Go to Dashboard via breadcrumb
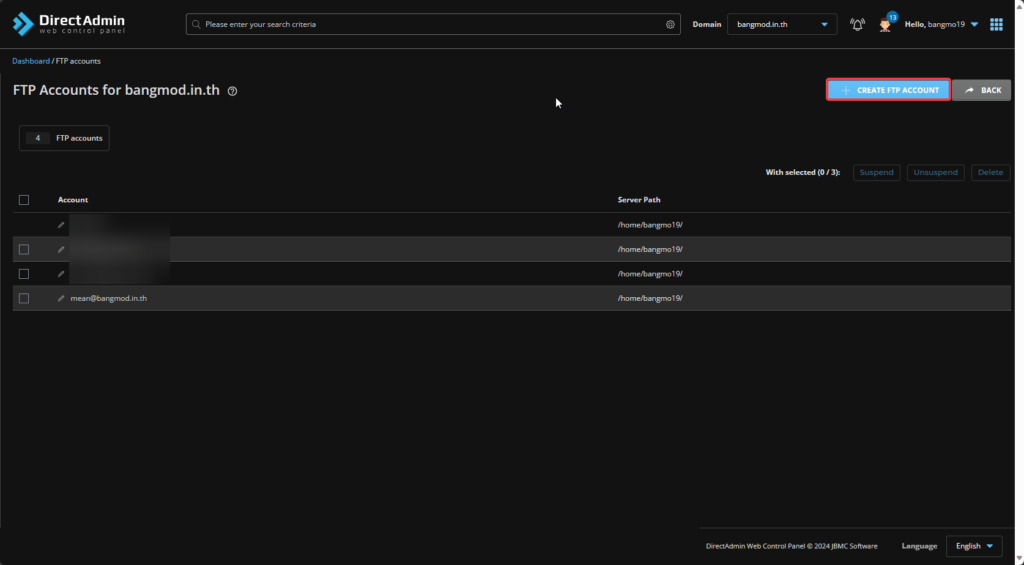The height and width of the screenshot is (565, 1024). coord(30,61)
